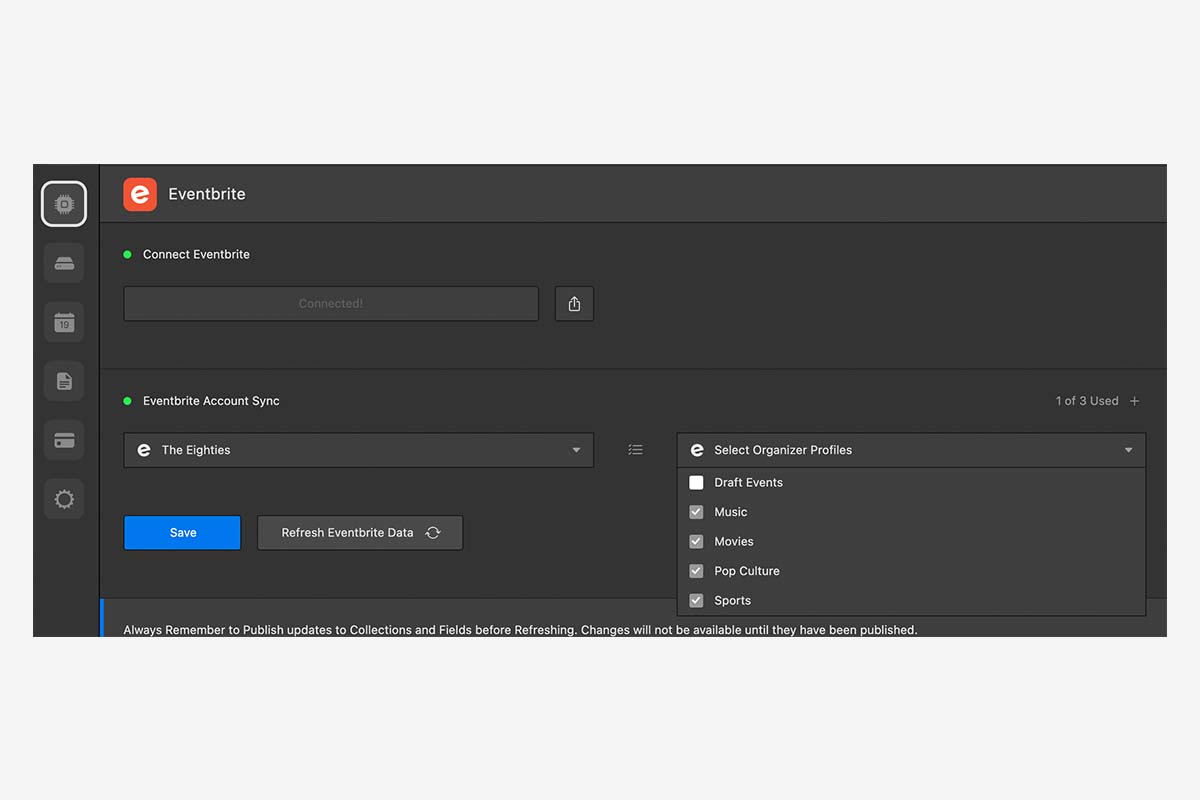Uncheck the Pop Culture checkbox
The height and width of the screenshot is (800, 1200).
point(697,571)
